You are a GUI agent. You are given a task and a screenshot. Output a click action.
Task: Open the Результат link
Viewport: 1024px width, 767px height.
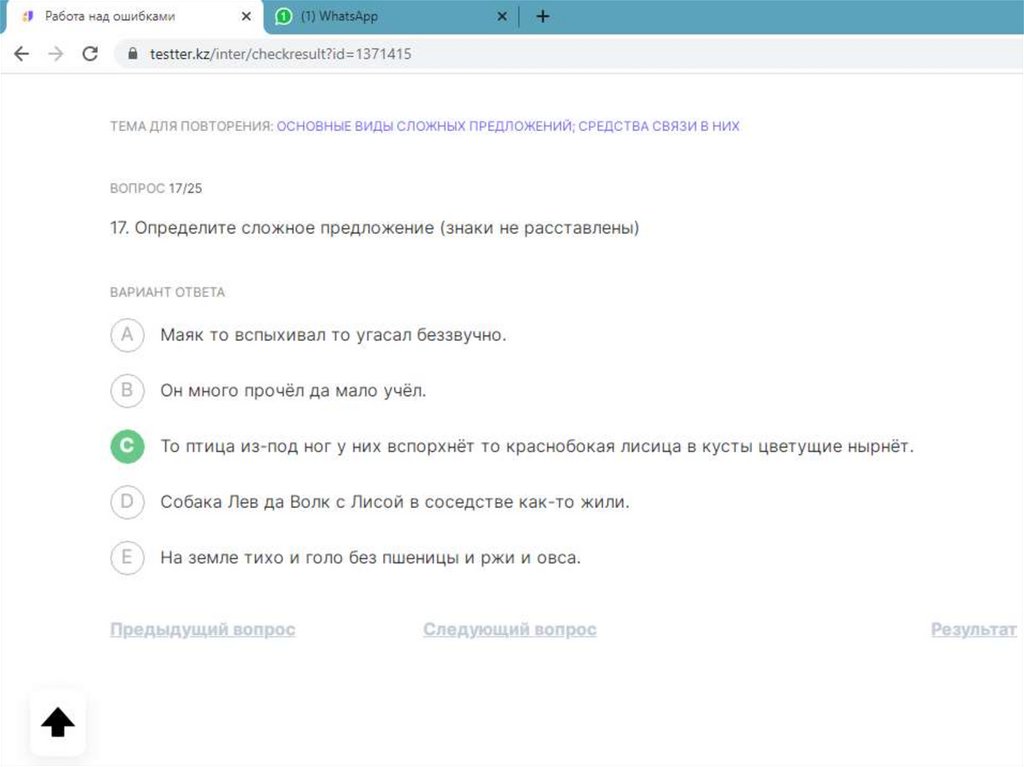[974, 629]
